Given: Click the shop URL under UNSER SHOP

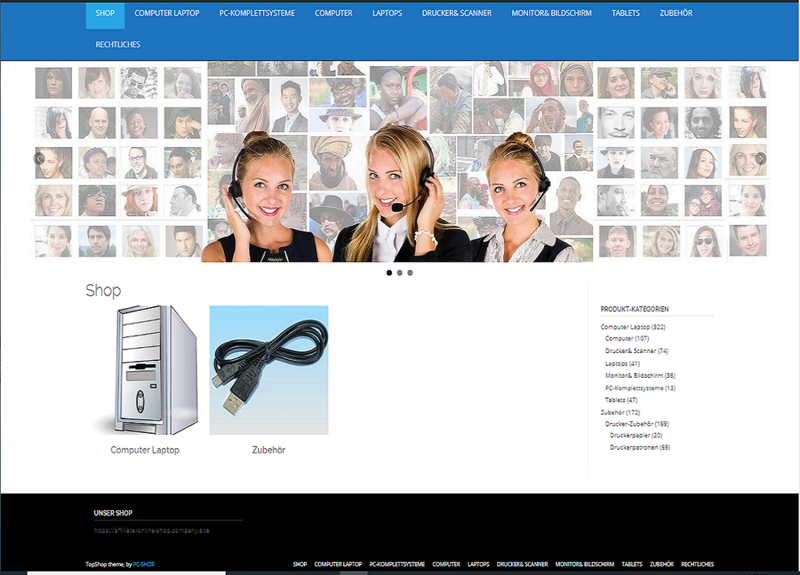Looking at the screenshot, I should tap(152, 531).
